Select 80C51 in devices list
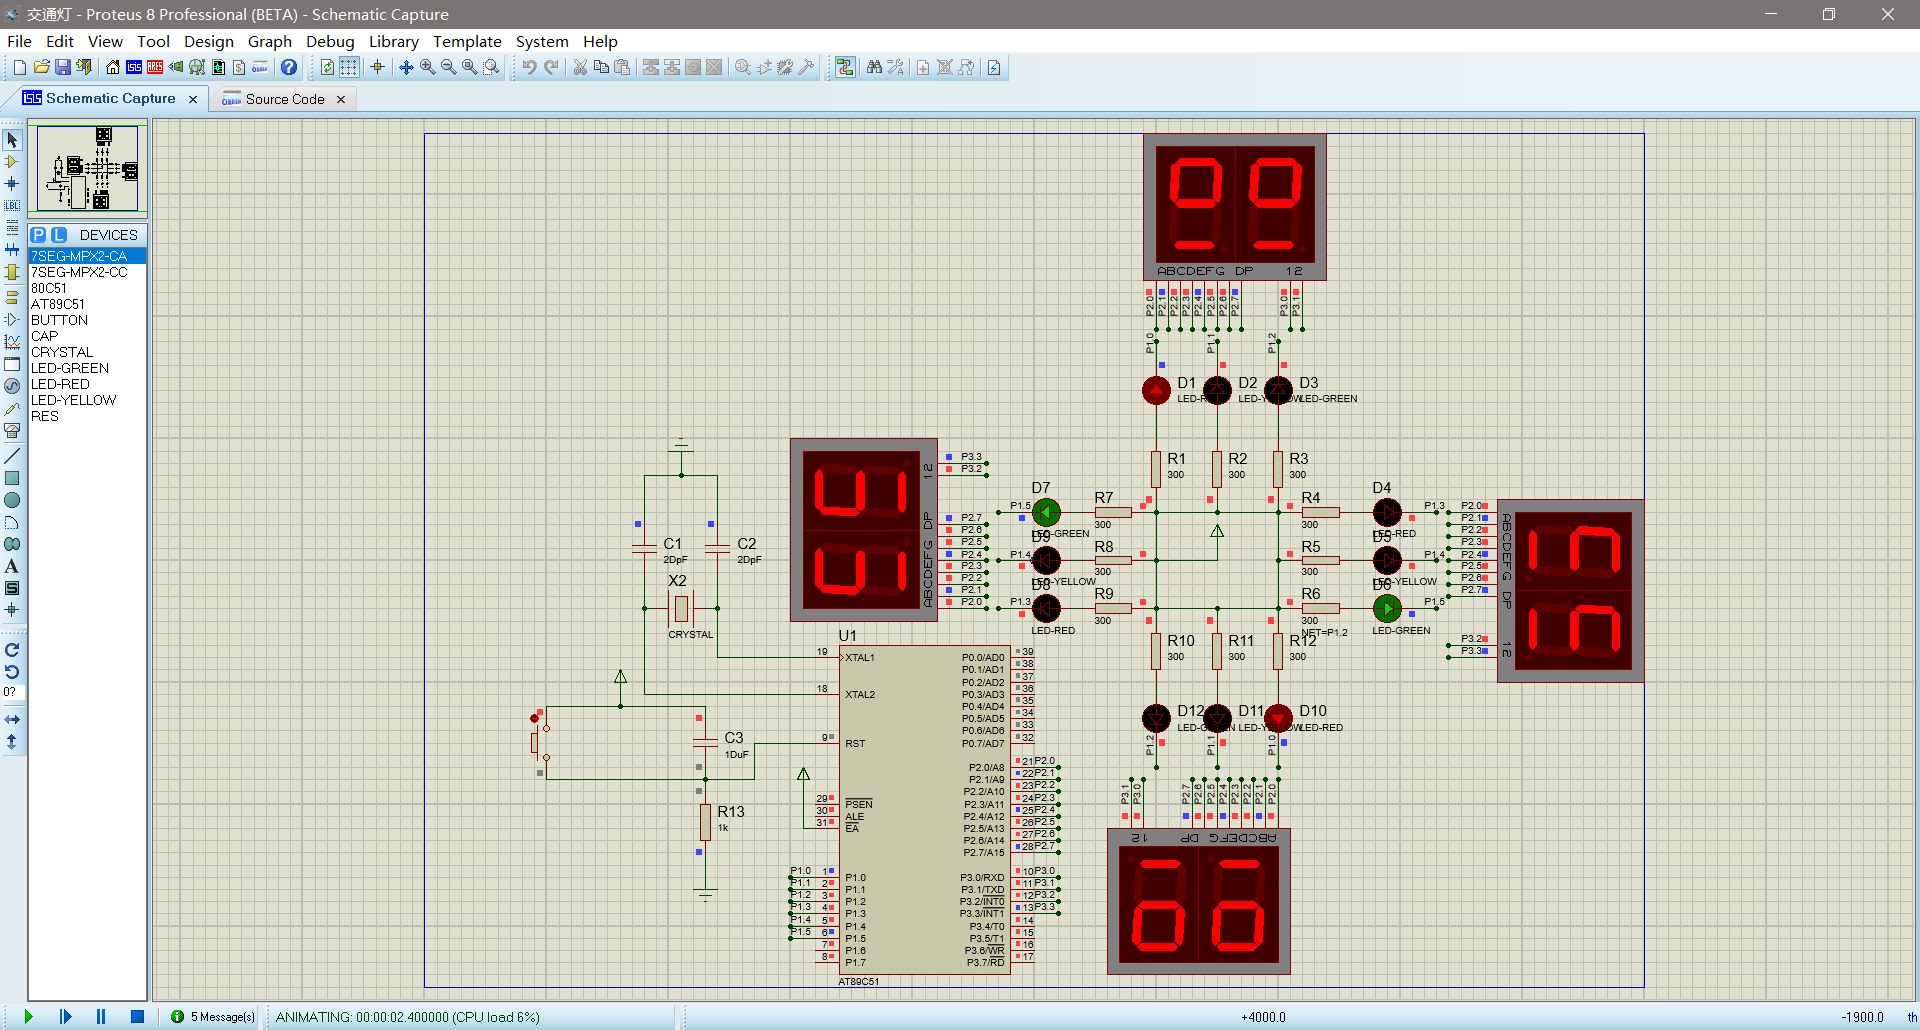1920x1030 pixels. click(x=87, y=288)
